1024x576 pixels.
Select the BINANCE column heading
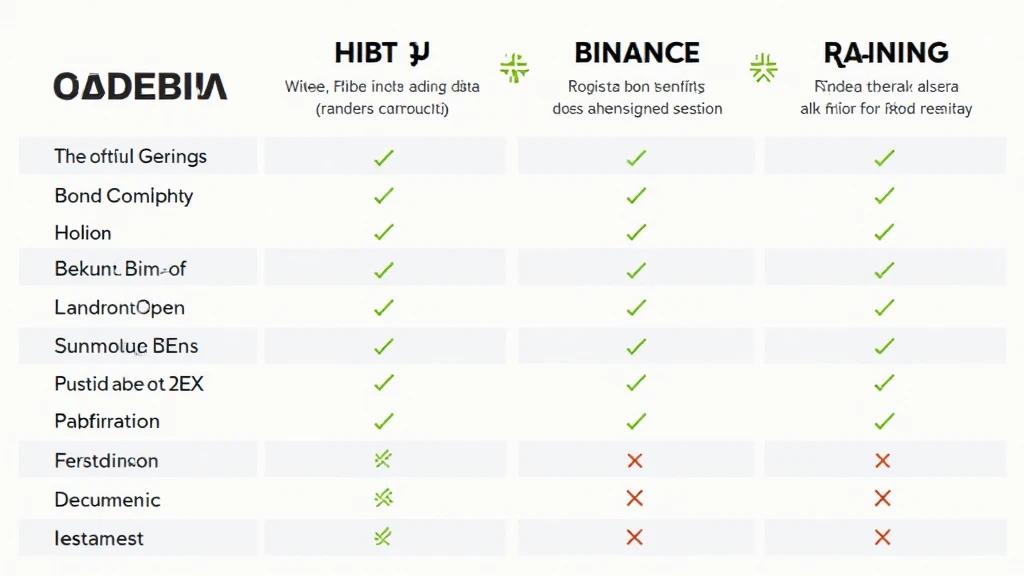click(637, 52)
